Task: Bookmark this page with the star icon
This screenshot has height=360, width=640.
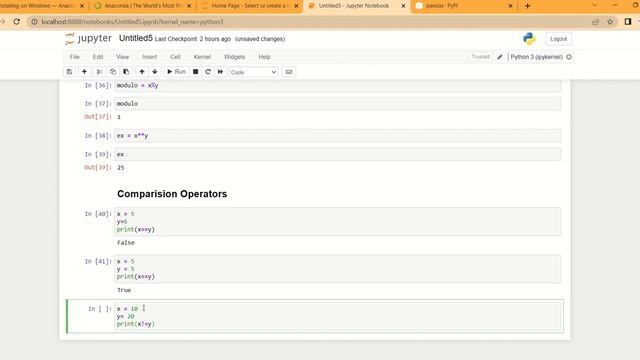Action: (610, 22)
